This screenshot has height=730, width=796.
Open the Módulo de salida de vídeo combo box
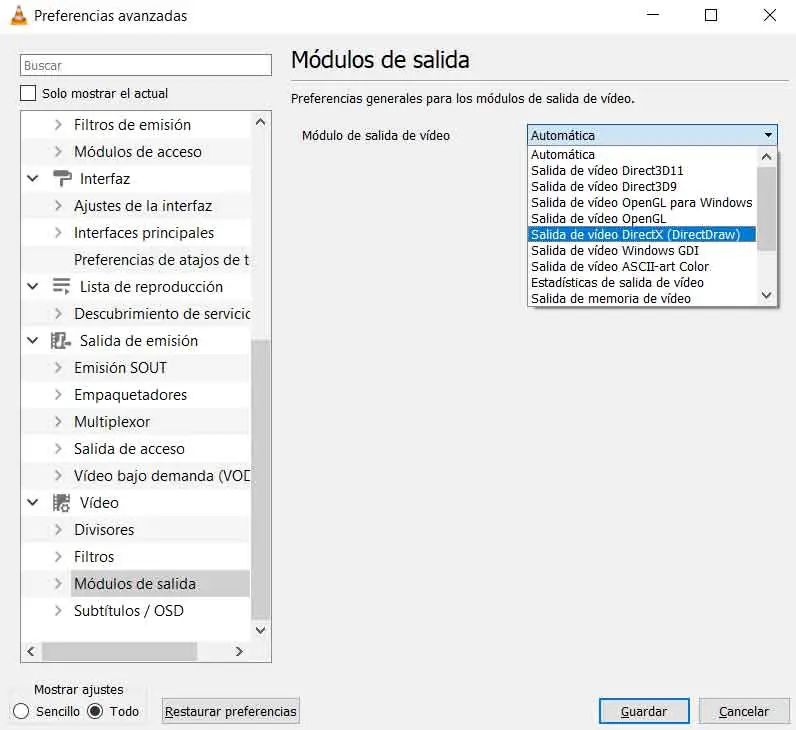pyautogui.click(x=652, y=135)
